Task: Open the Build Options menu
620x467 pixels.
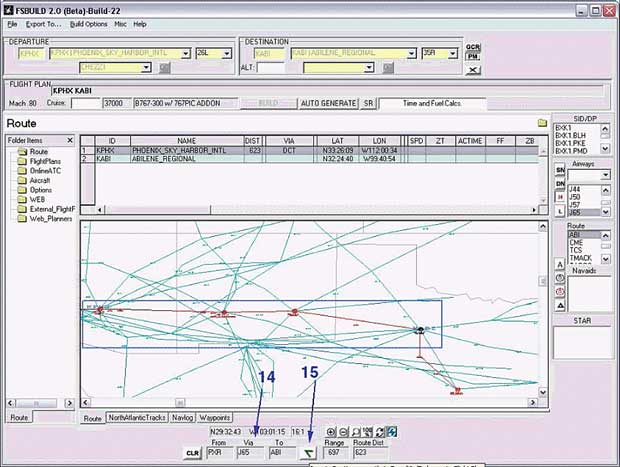Action: 89,24
